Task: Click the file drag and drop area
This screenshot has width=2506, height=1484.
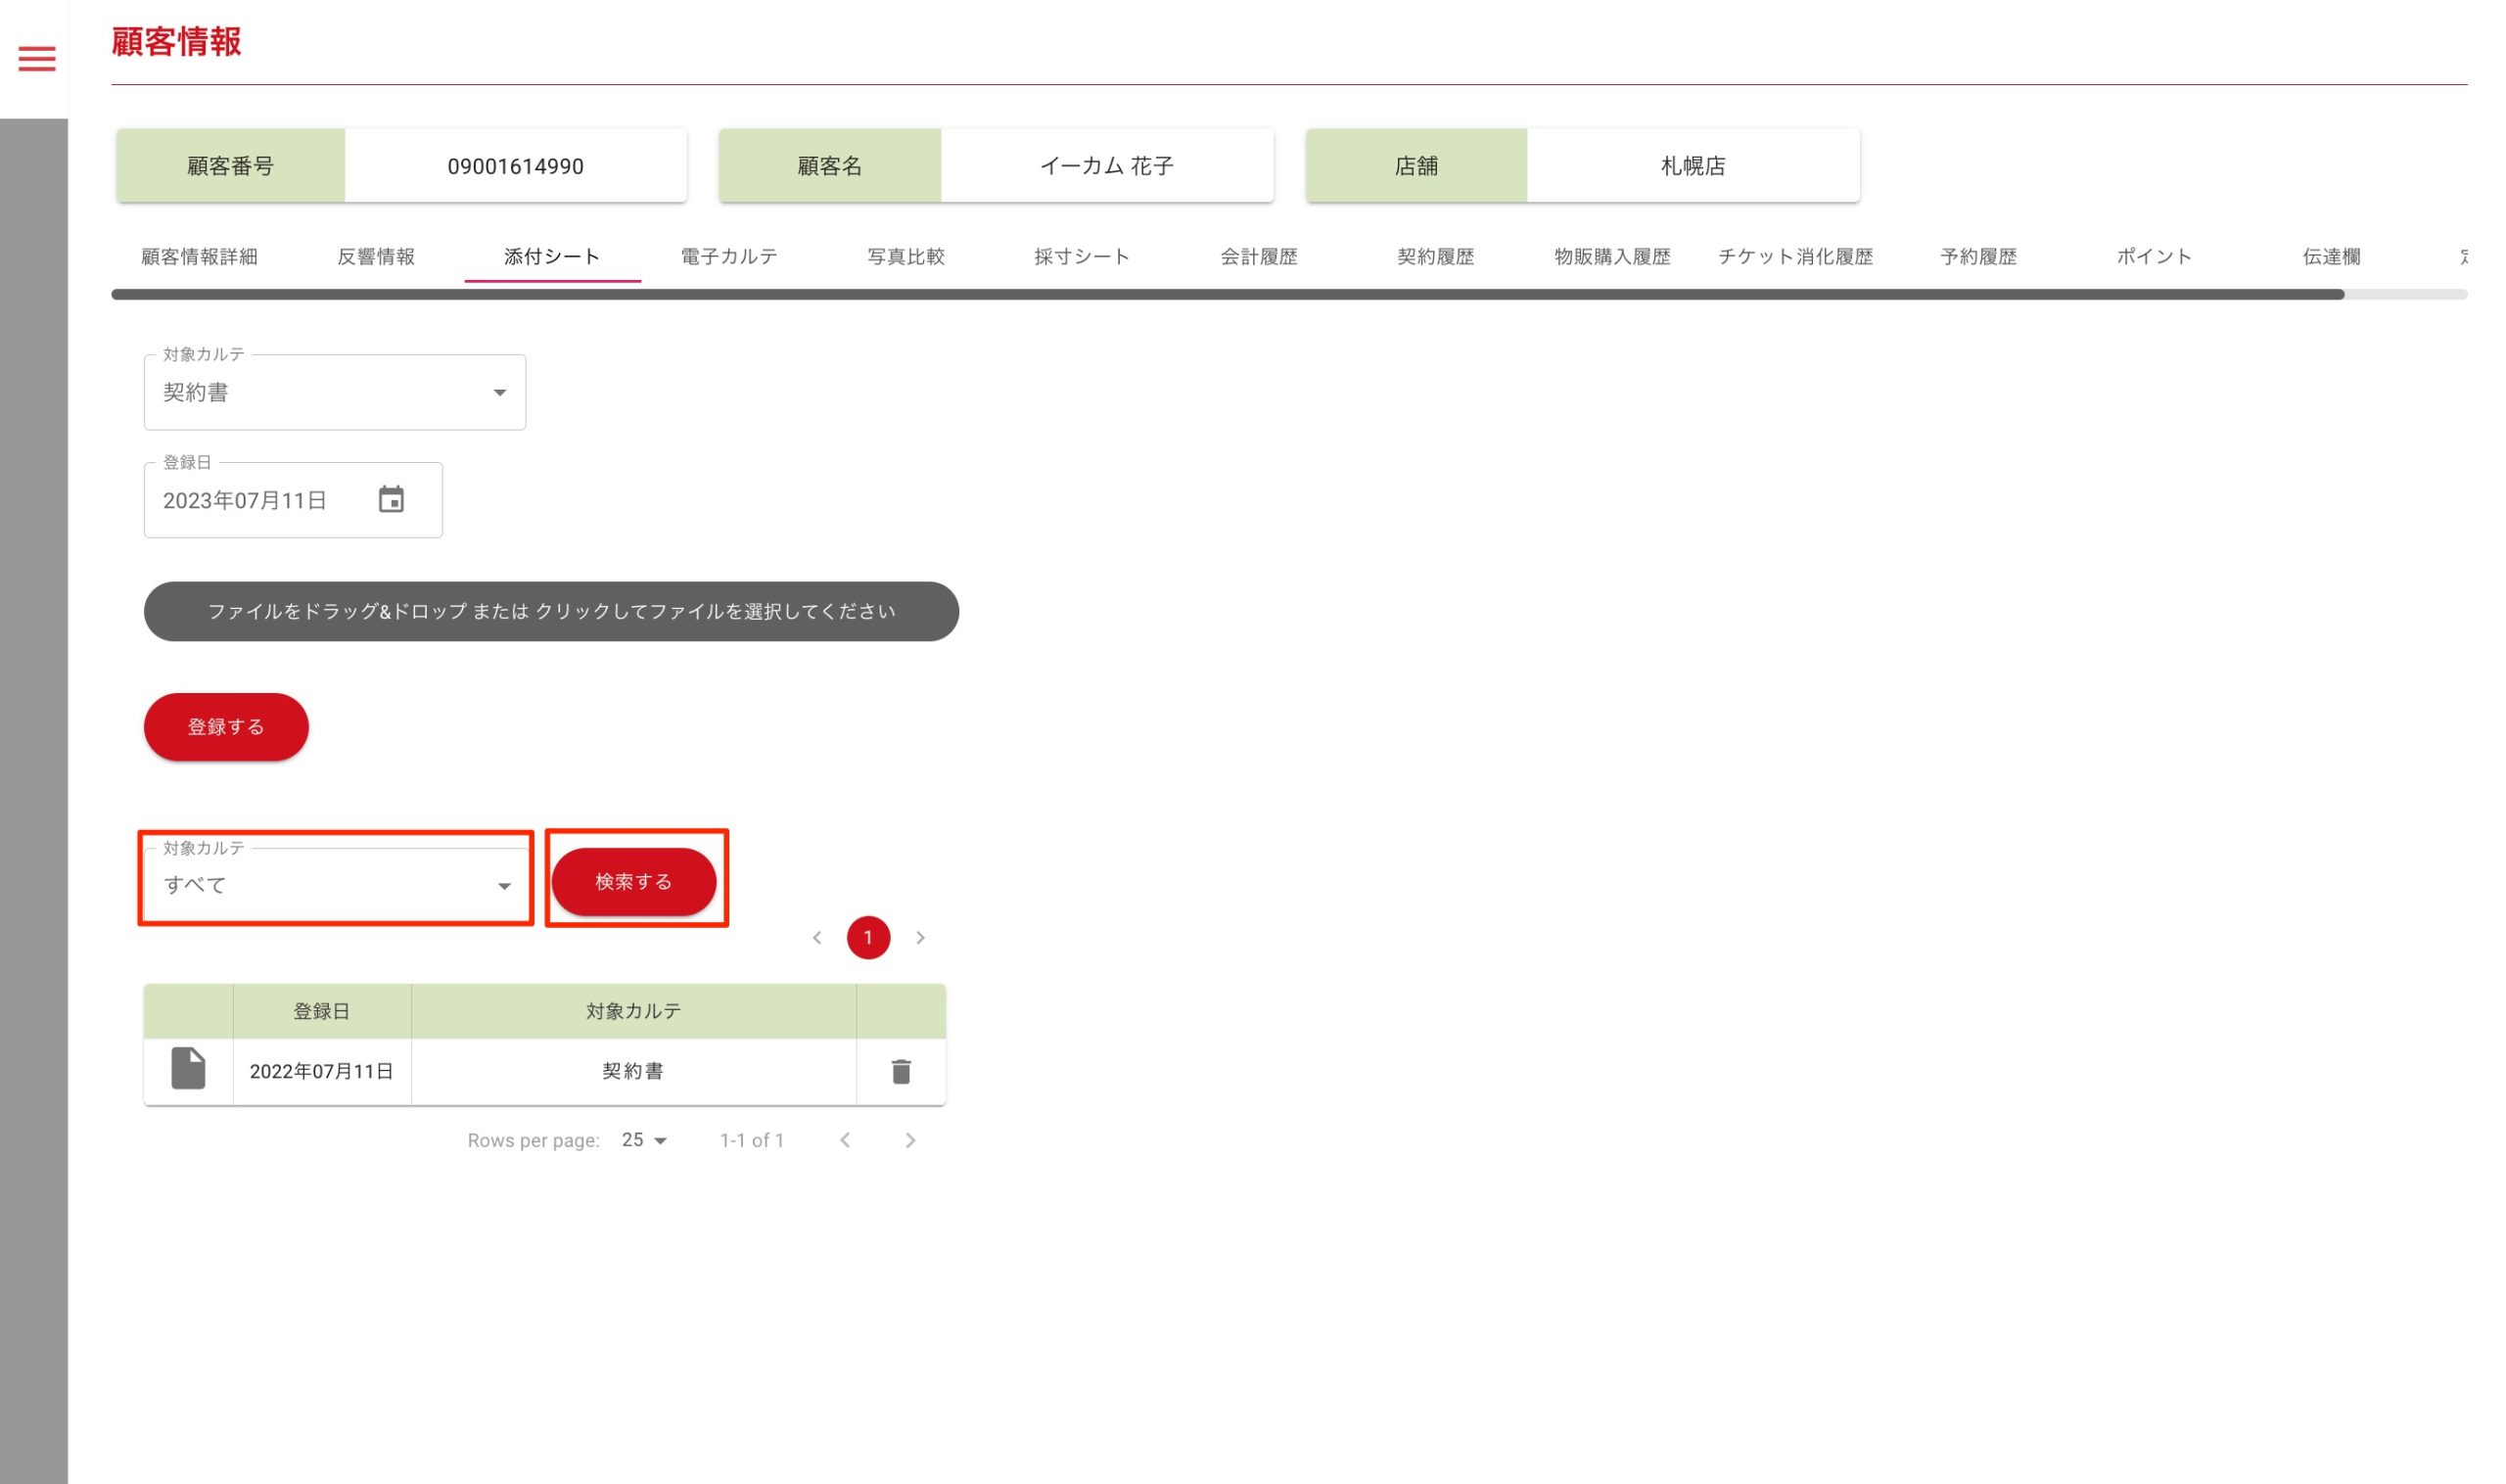Action: [551, 611]
